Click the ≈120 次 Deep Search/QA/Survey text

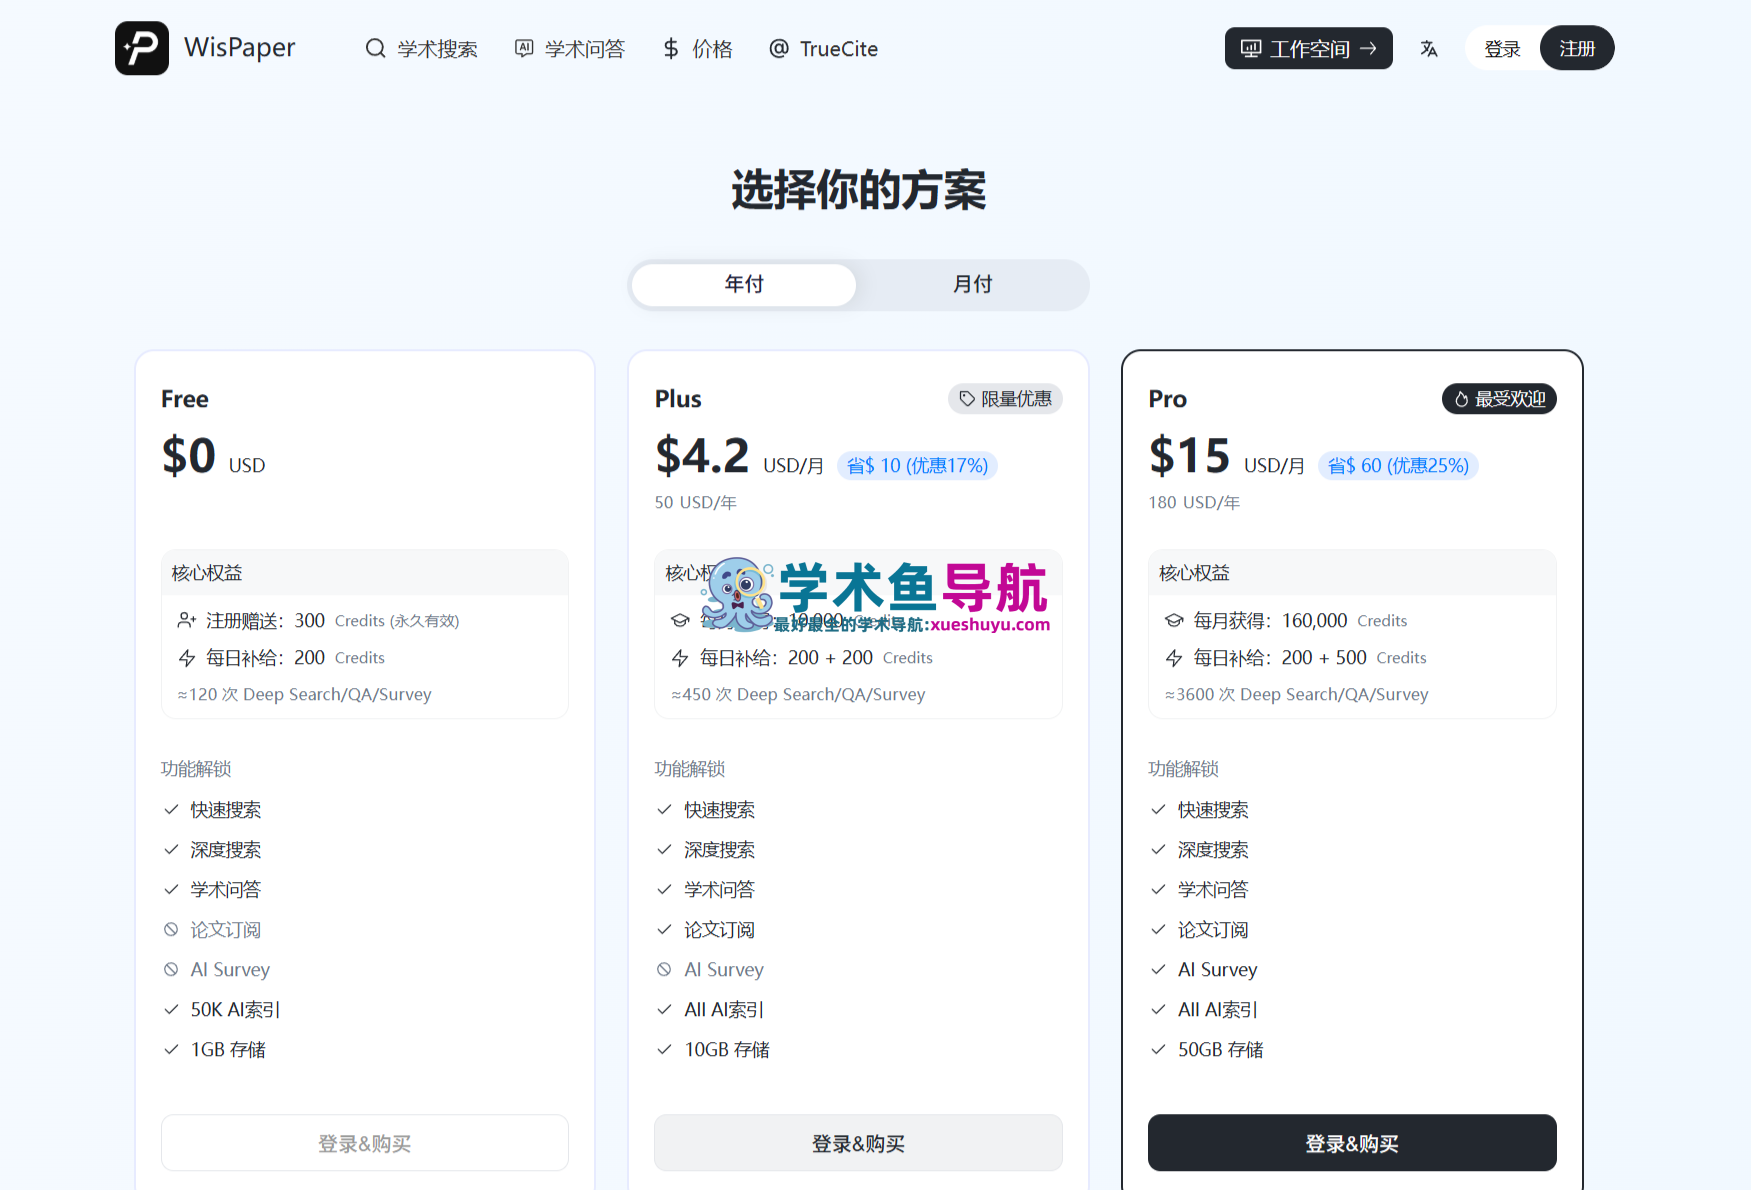tap(304, 695)
